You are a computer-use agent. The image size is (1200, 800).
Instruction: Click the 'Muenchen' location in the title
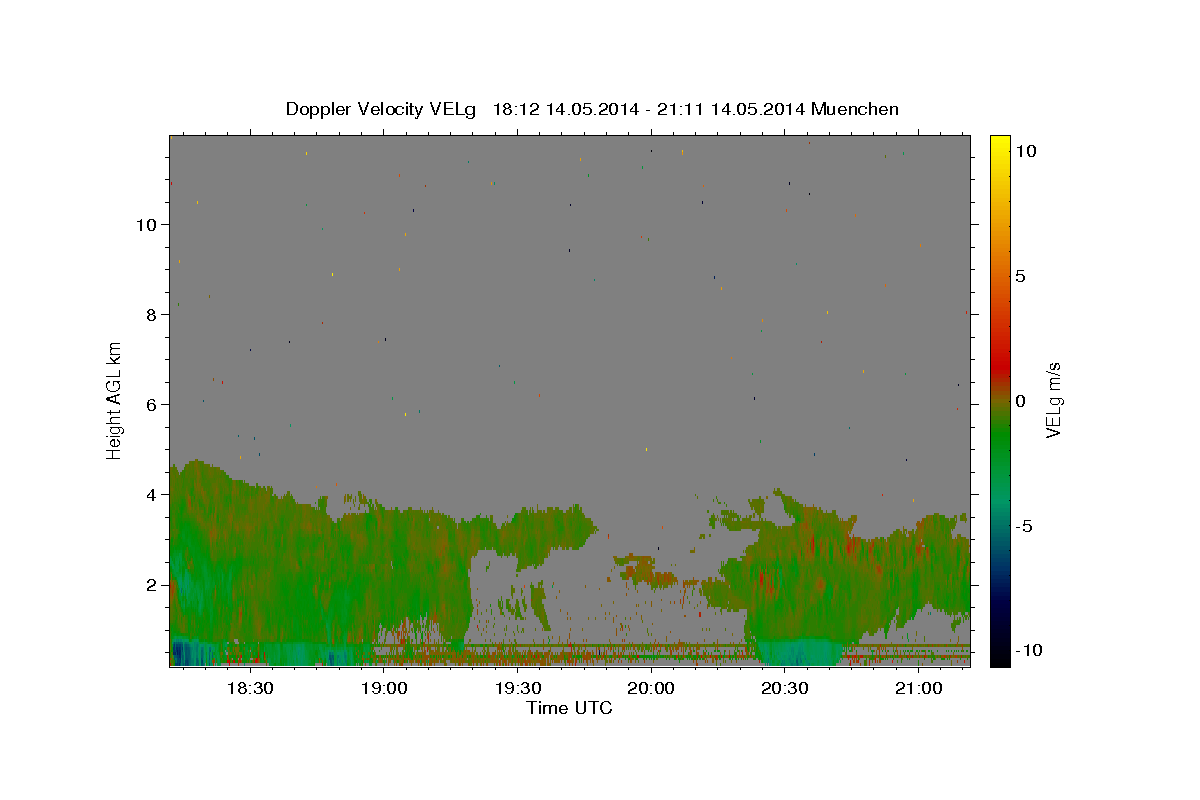tap(855, 109)
